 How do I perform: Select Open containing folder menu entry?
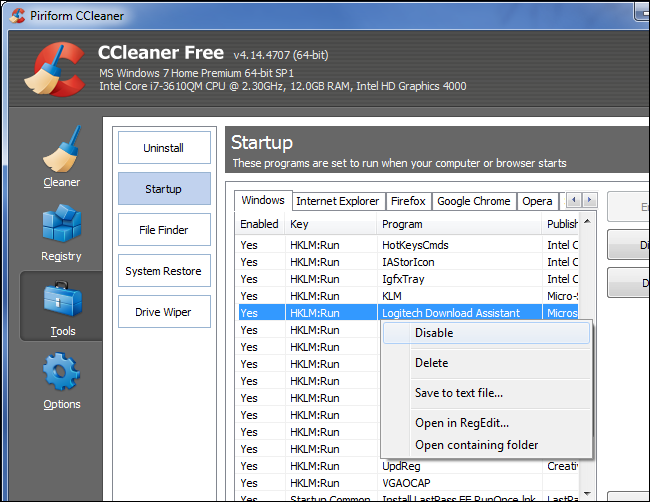click(486, 445)
